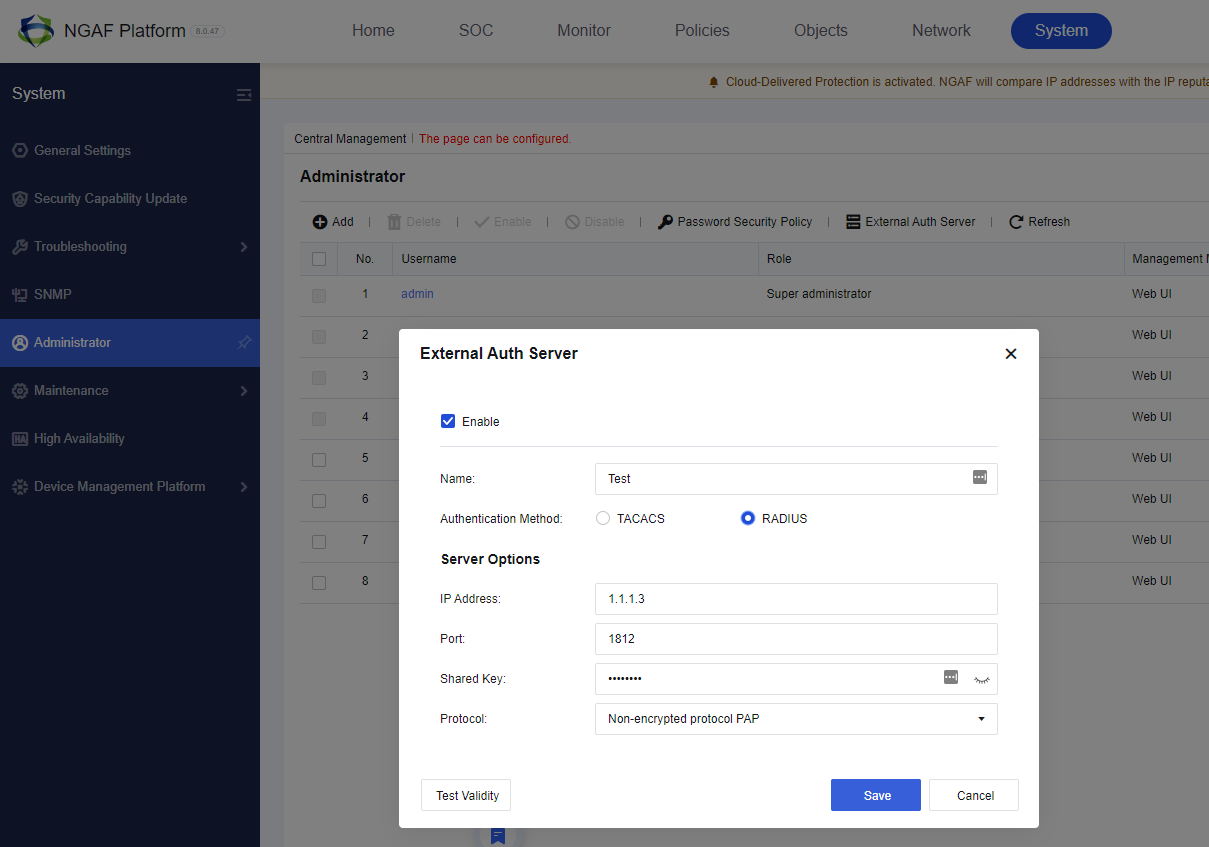Click the SNMP sidebar icon
Viewport: 1209px width, 847px height.
pyautogui.click(x=20, y=294)
